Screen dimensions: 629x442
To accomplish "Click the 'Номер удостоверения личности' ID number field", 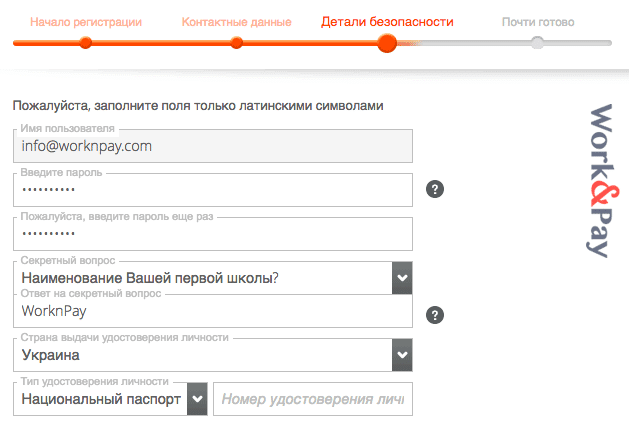I will (x=313, y=399).
